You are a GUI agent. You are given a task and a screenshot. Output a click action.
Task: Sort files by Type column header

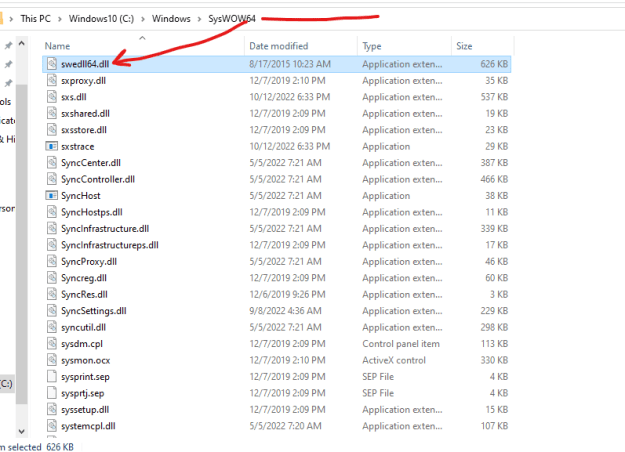pos(371,46)
